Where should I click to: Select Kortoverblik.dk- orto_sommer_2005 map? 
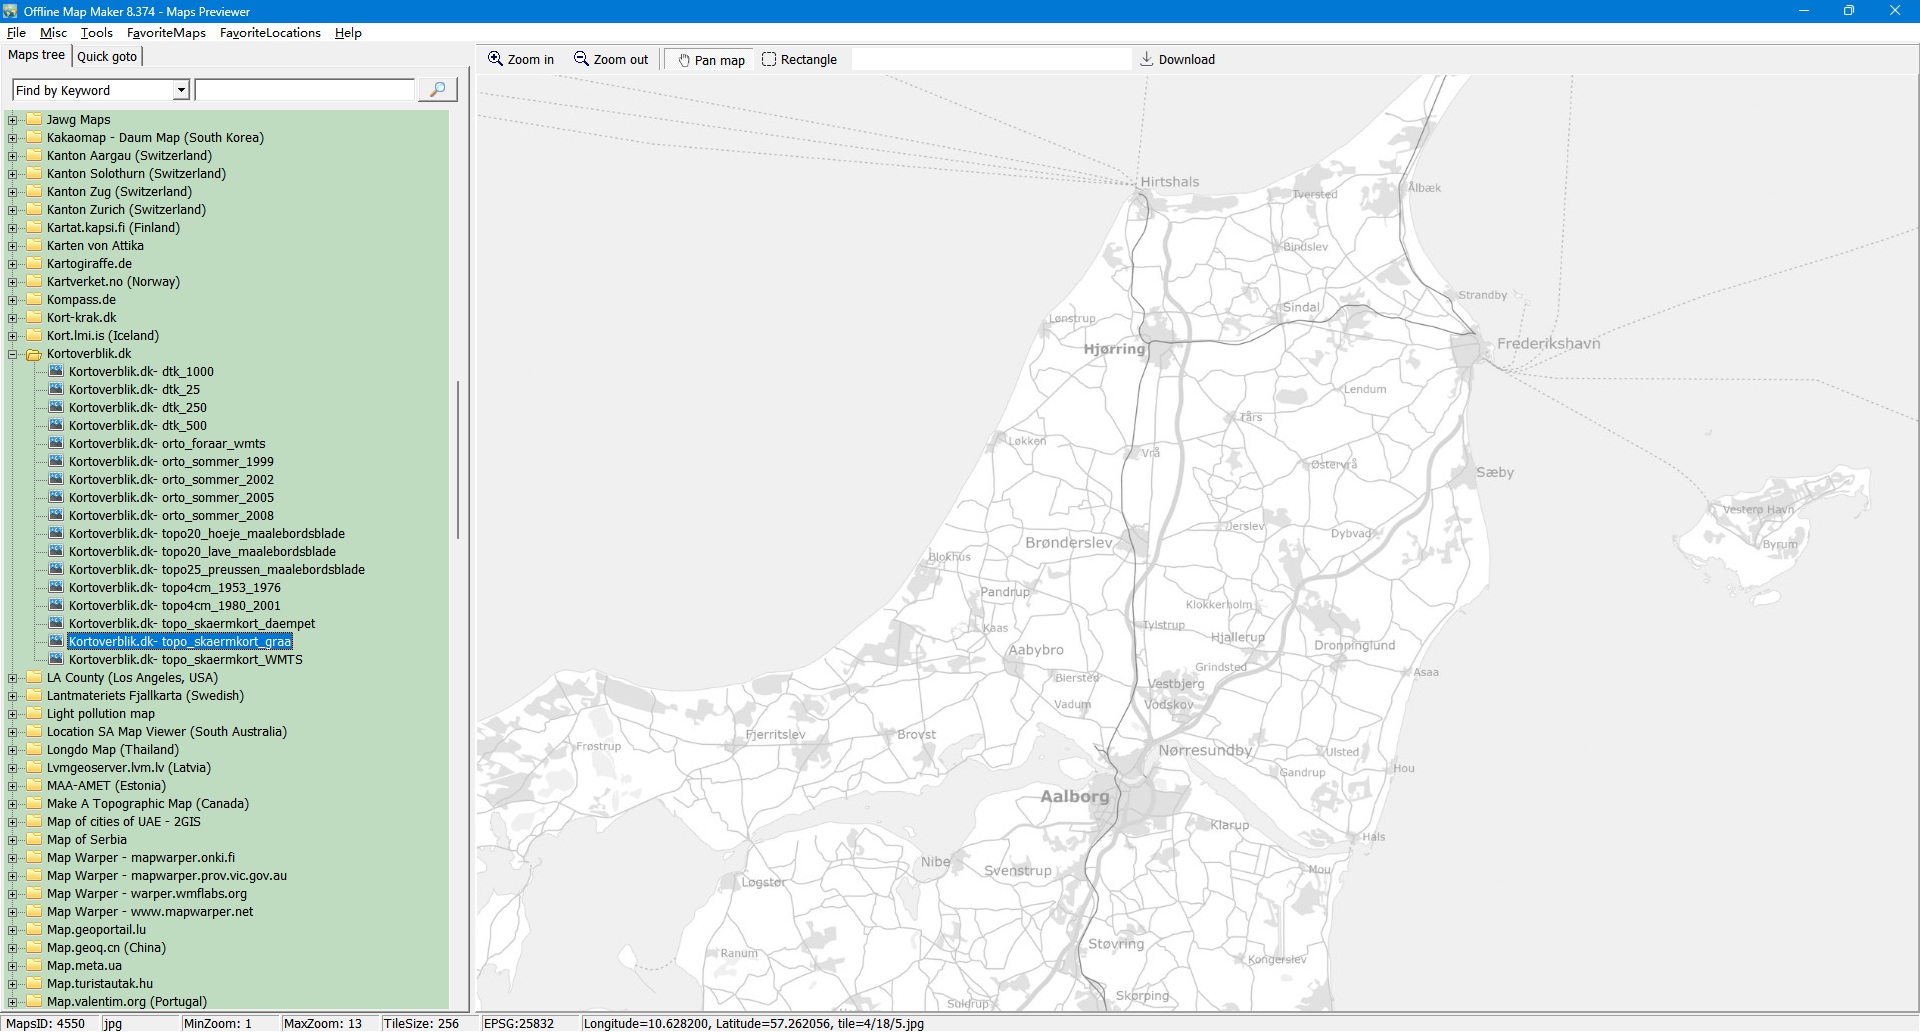pos(171,498)
